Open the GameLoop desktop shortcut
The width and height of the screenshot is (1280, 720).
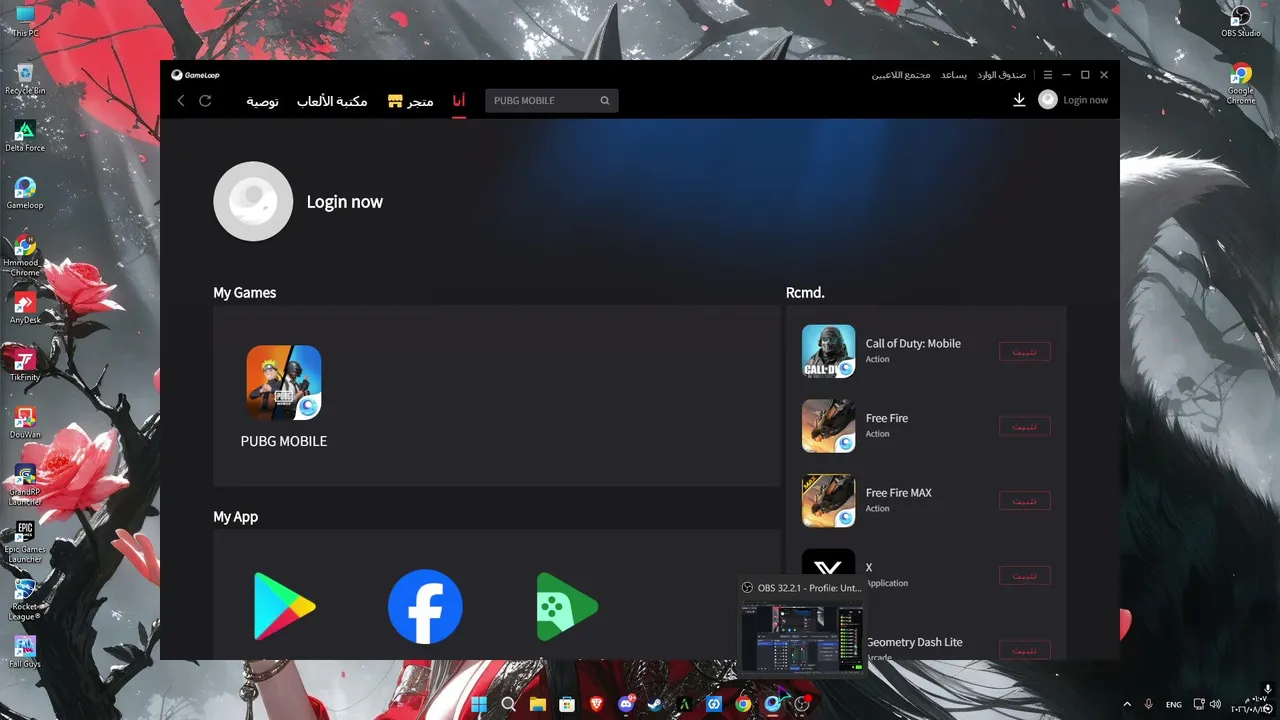coord(25,193)
